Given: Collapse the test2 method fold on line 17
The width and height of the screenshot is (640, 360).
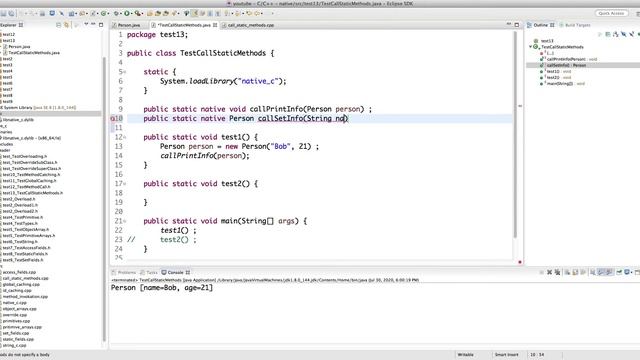Looking at the screenshot, I should point(124,184).
